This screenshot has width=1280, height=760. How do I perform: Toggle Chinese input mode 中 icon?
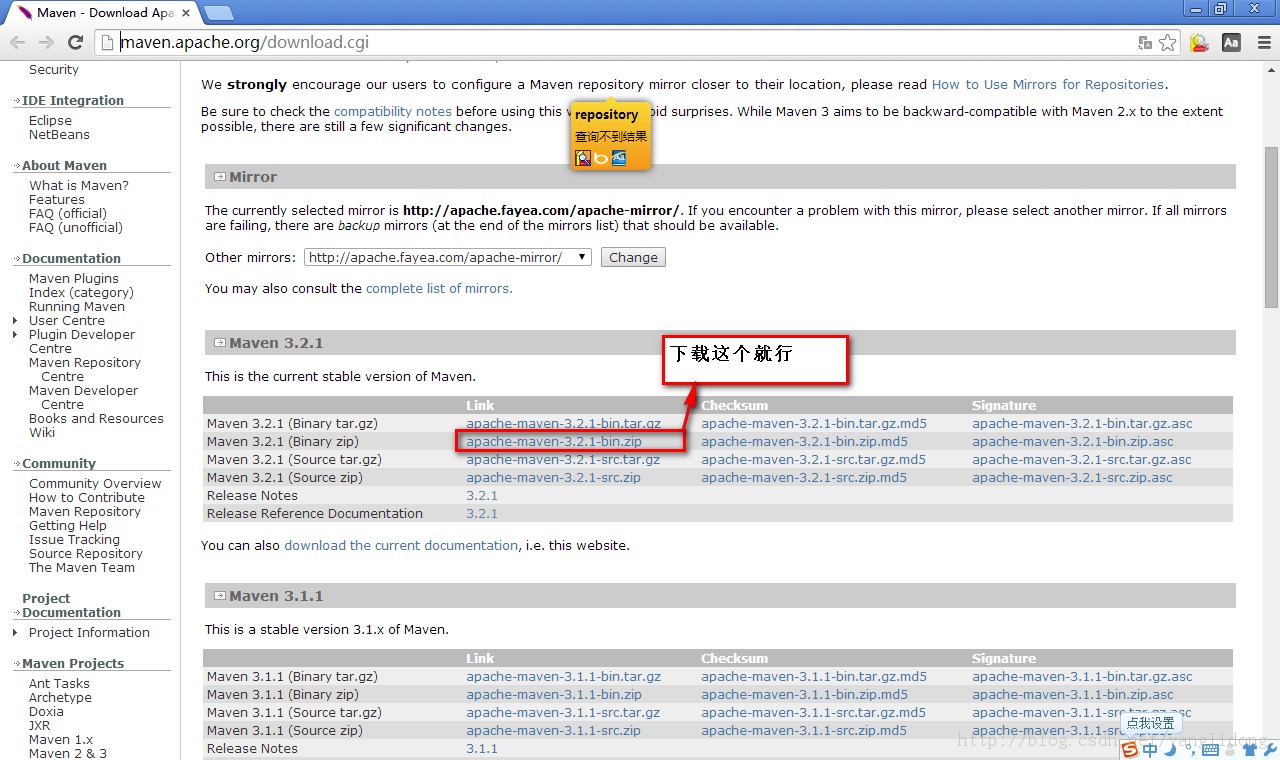pyautogui.click(x=1150, y=749)
